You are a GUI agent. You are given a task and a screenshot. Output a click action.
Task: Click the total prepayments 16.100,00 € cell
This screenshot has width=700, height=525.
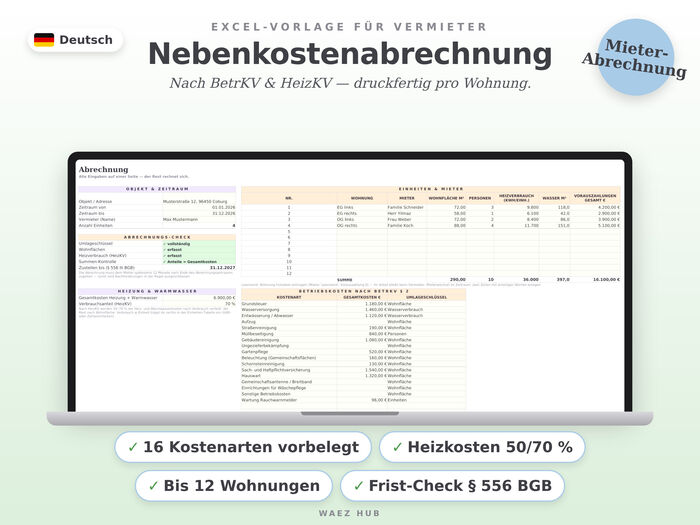(x=596, y=279)
